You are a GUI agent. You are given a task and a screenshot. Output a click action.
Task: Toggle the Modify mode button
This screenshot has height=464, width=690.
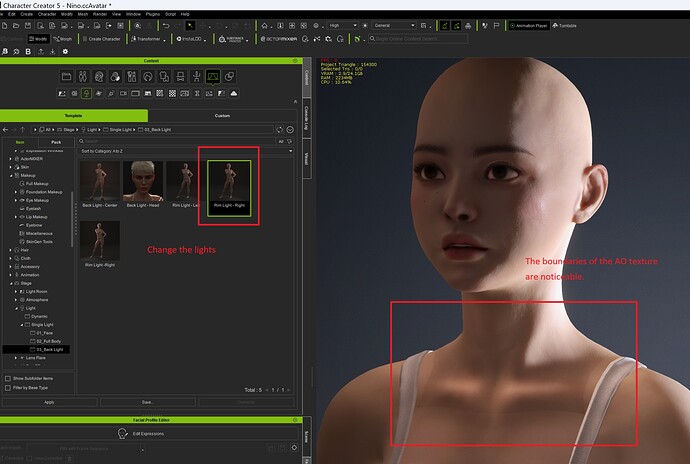(x=38, y=39)
